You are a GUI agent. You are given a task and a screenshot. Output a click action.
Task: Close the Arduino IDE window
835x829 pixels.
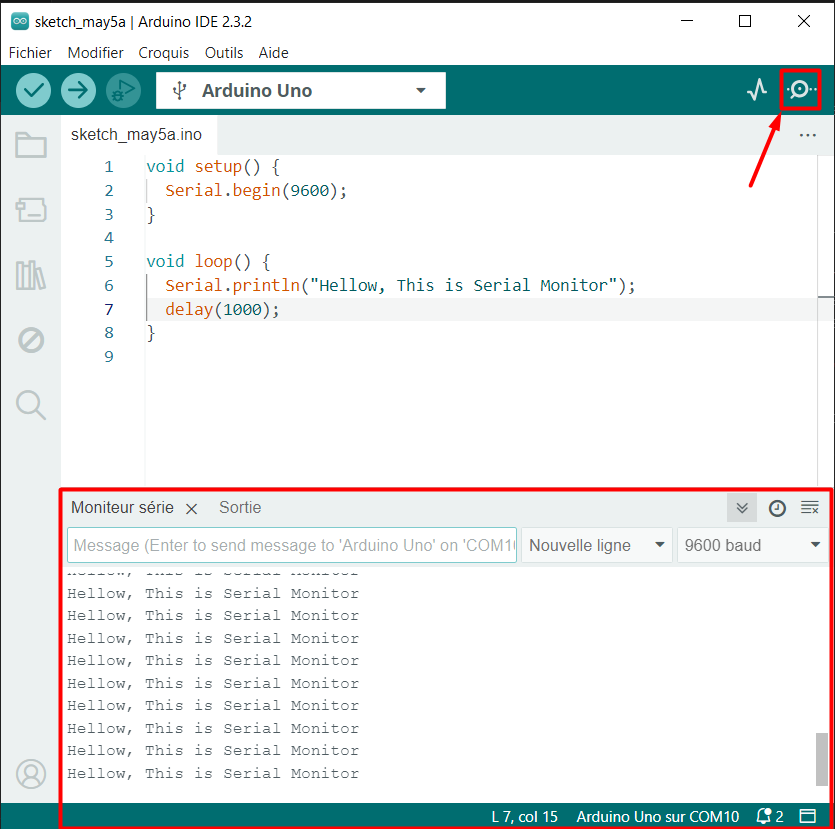(x=804, y=21)
